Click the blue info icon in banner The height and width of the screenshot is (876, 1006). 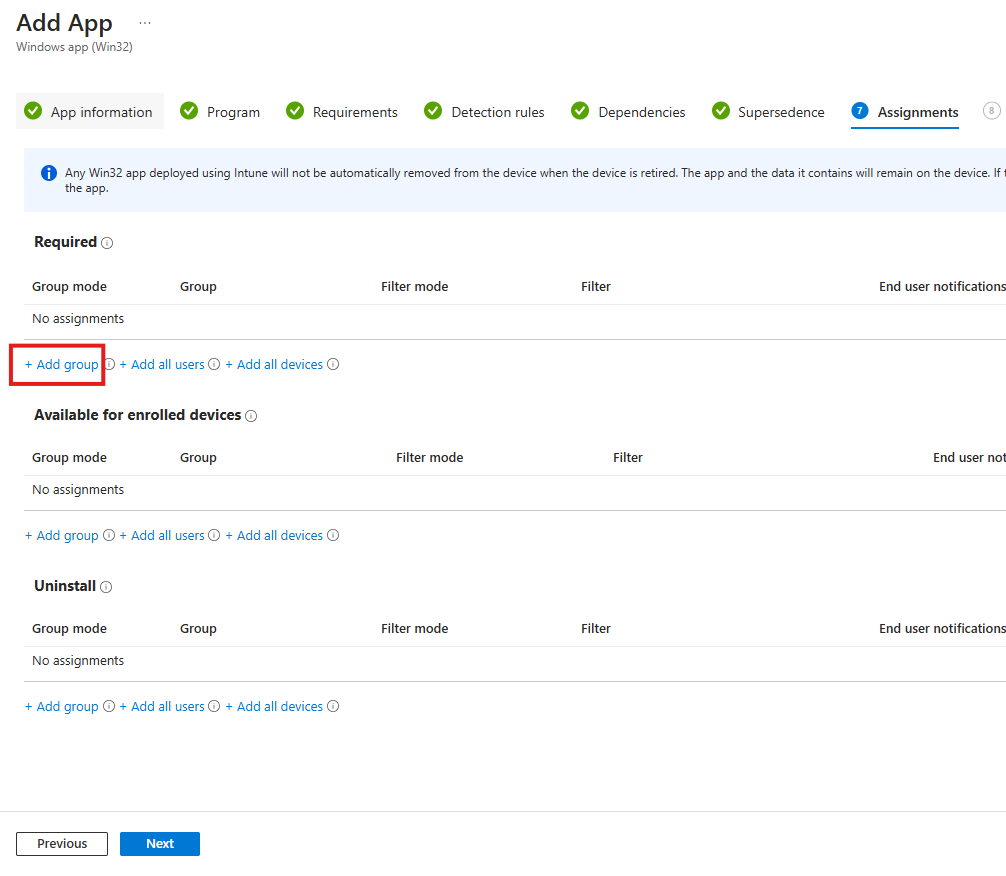point(49,173)
